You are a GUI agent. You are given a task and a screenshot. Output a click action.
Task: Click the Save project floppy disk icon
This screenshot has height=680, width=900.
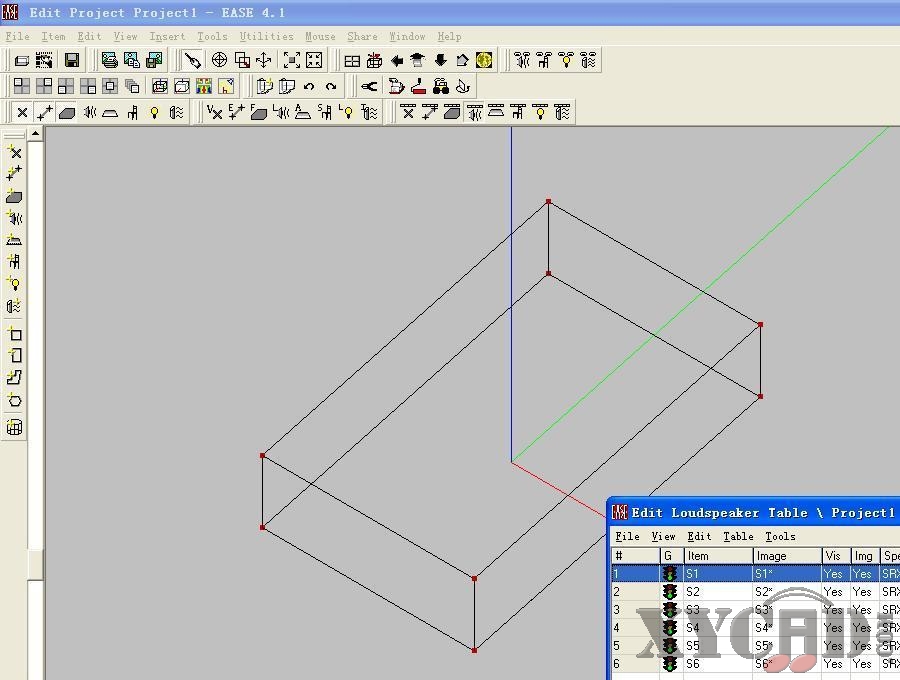pos(72,60)
